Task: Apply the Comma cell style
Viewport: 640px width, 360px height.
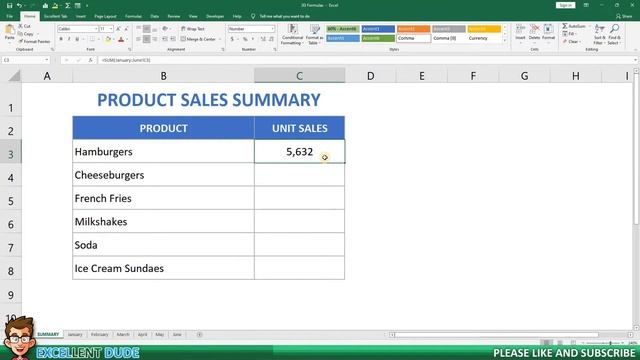Action: pyautogui.click(x=413, y=38)
